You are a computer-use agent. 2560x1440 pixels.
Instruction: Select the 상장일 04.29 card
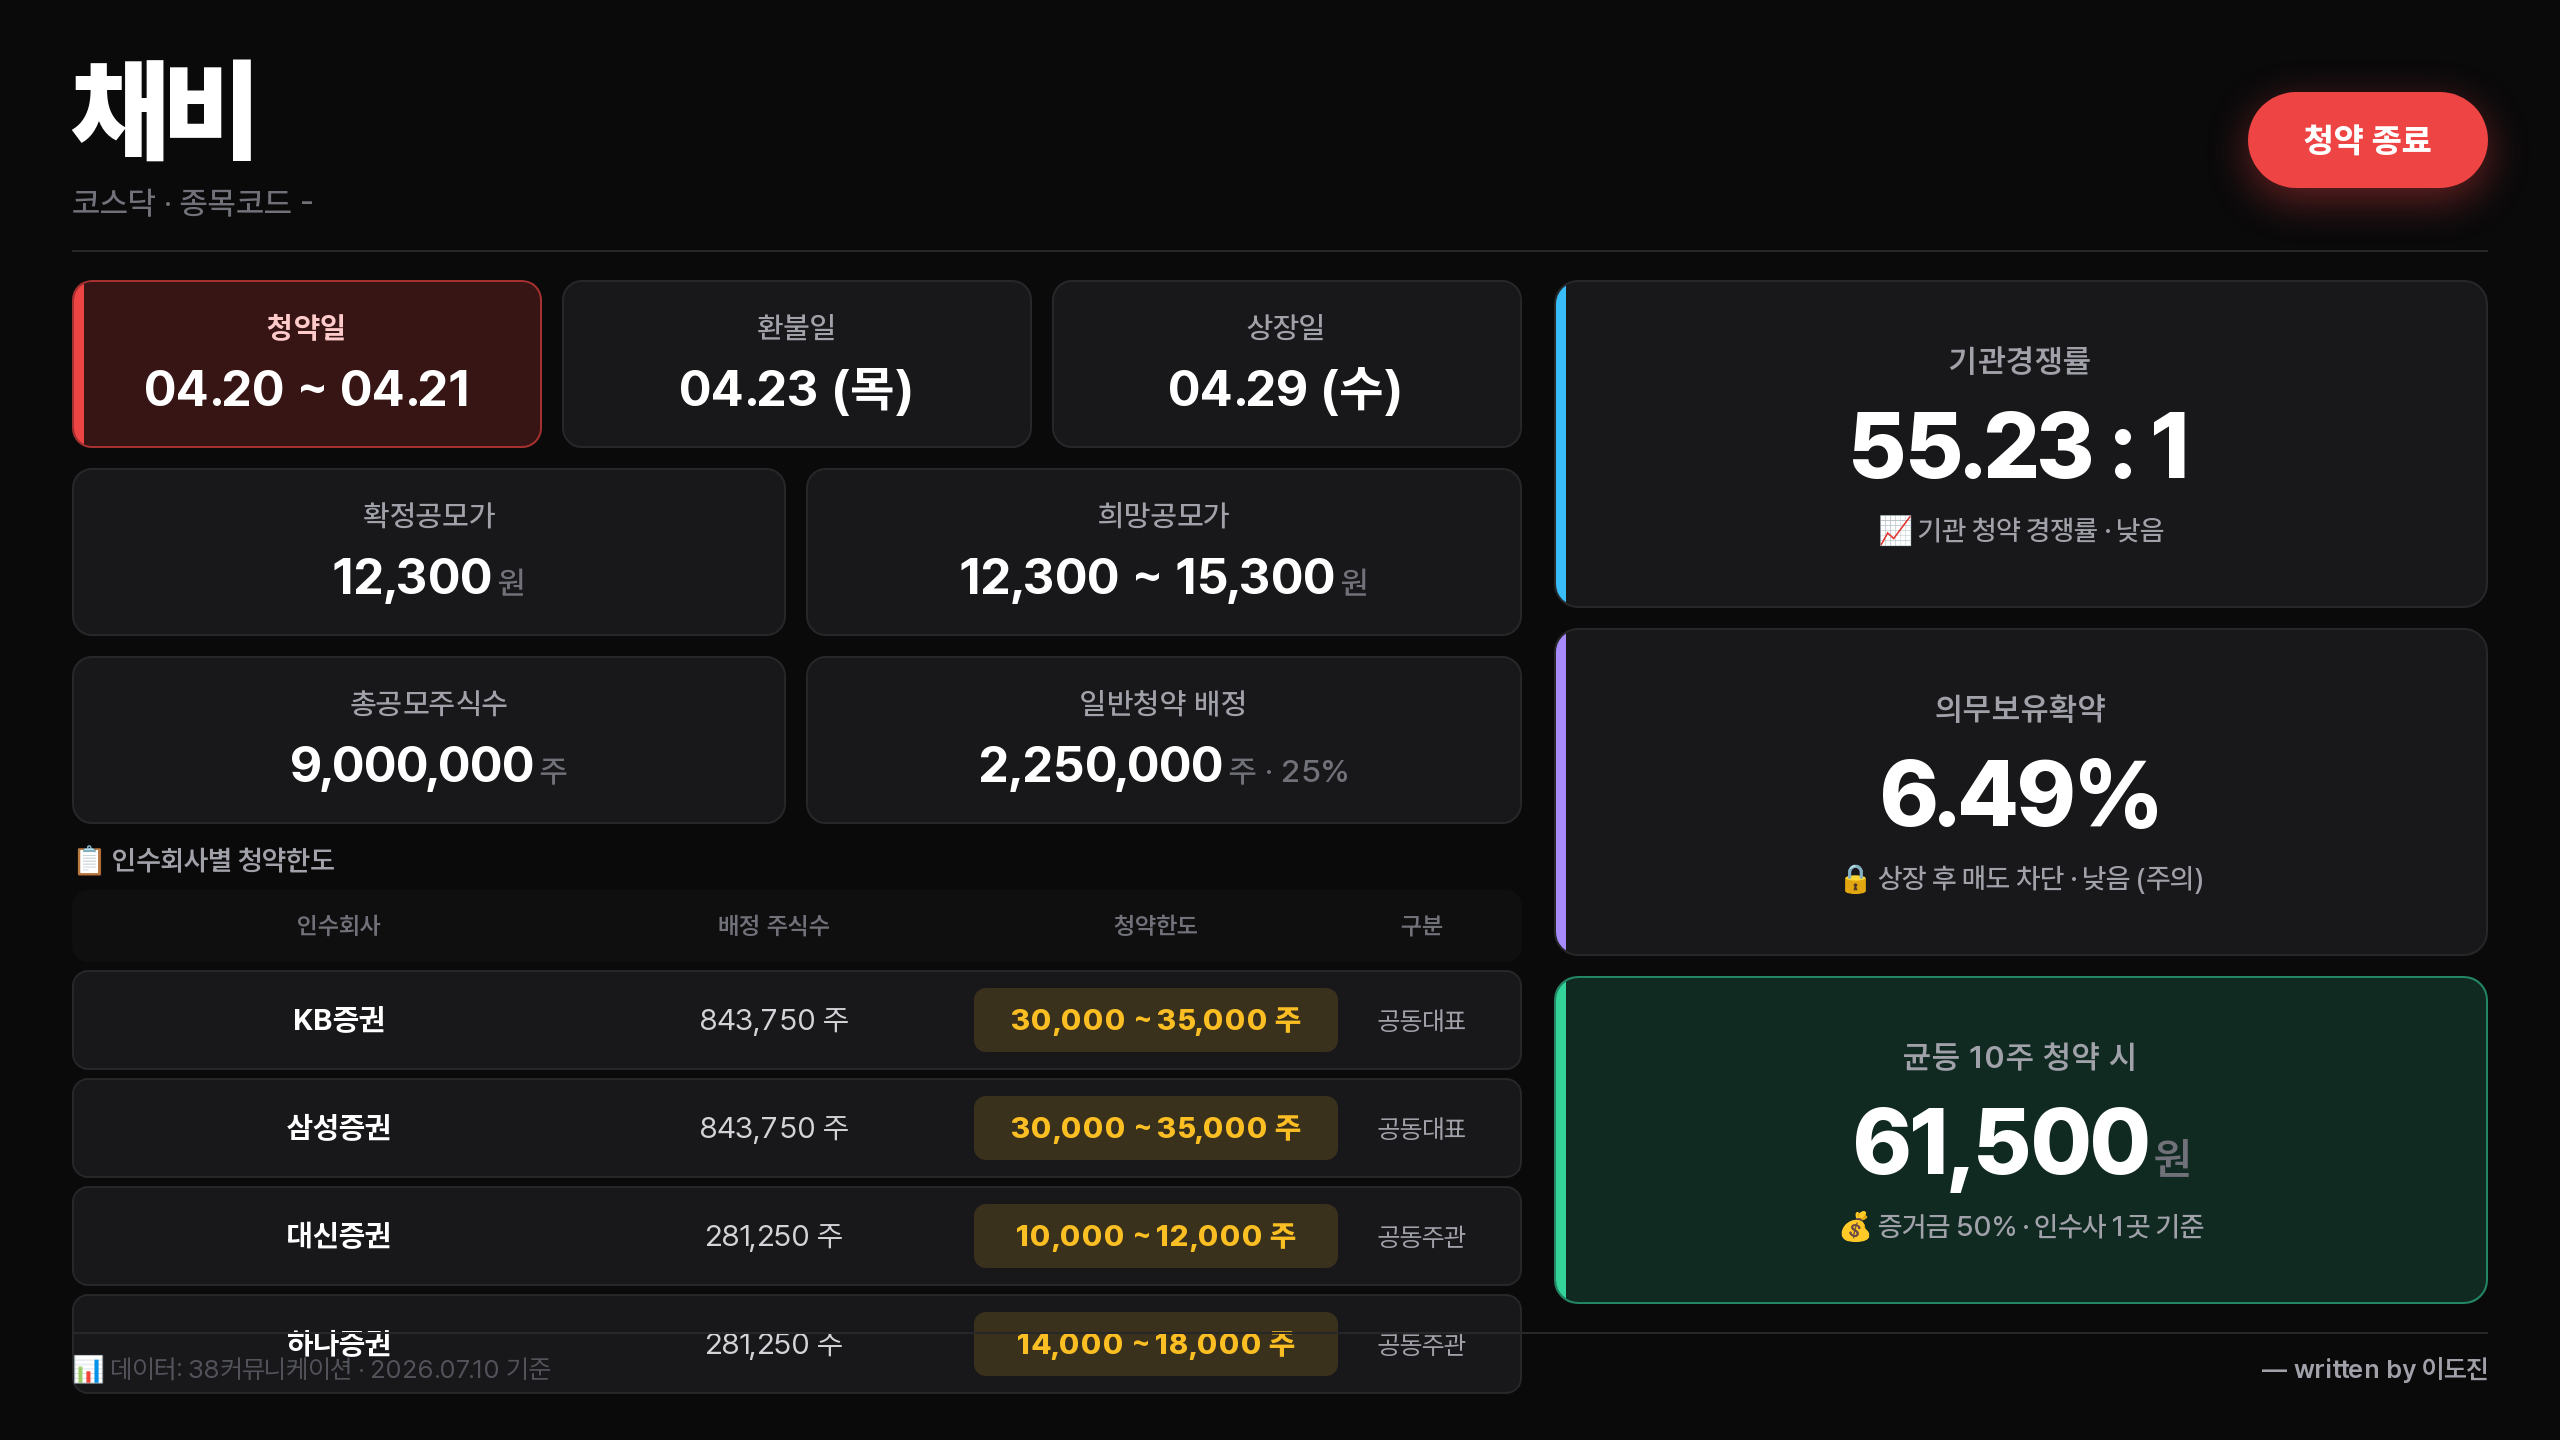1286,364
